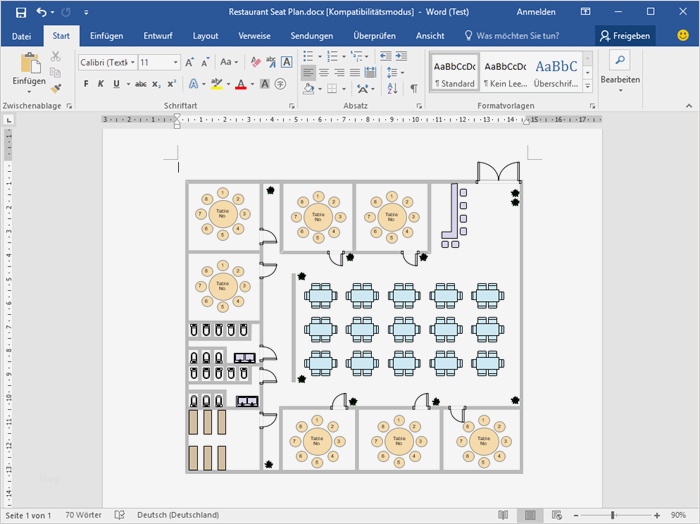Toggle bold formatting
Screen dimensions: 700x524
86,84
